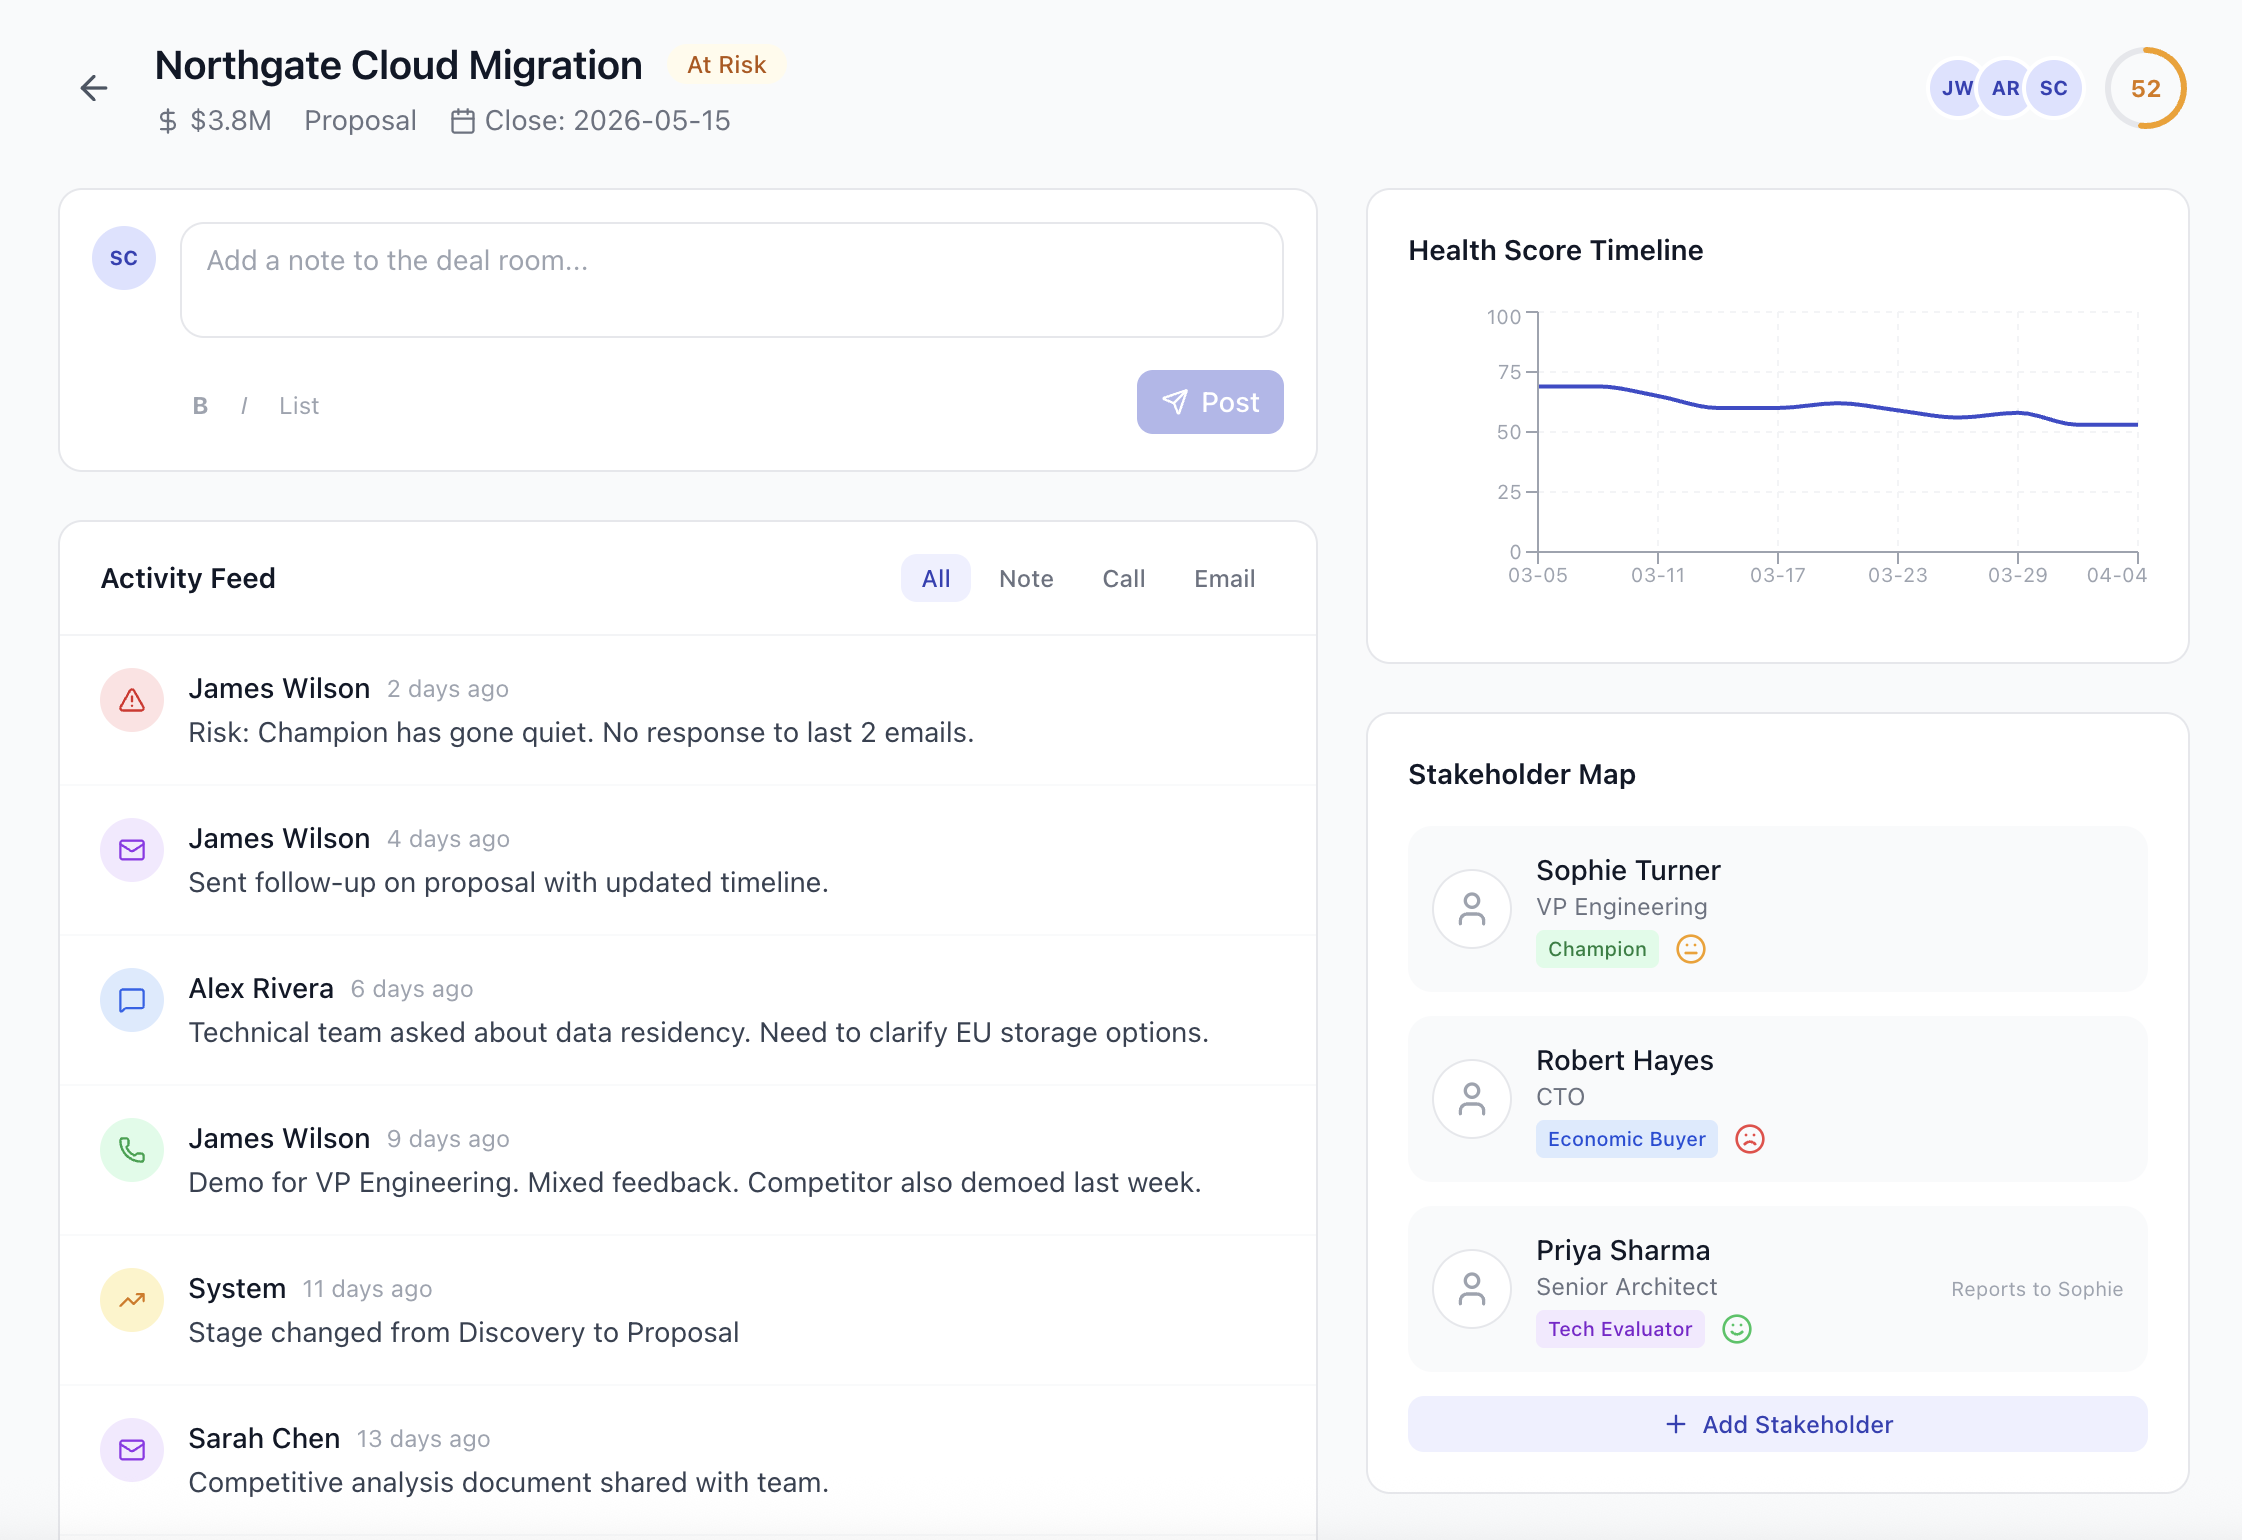Toggle List formatting in note editor

299,406
